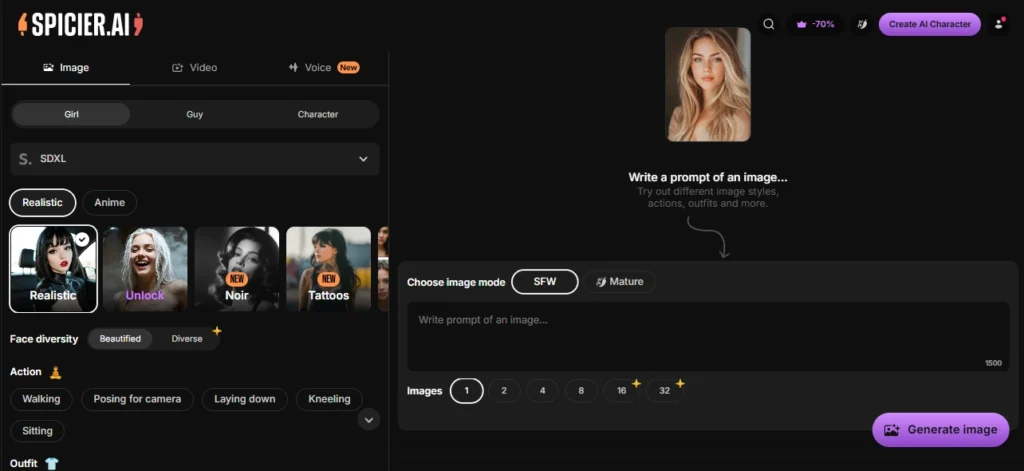Select SFW image mode
Viewport: 1024px width, 471px height.
(544, 282)
